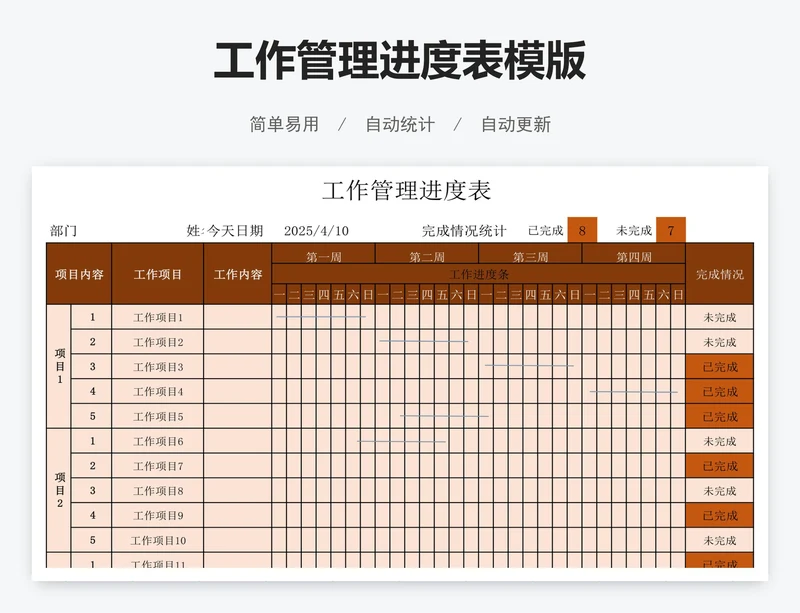This screenshot has width=800, height=613.
Task: Select the number 4 cell beside 工作项目9
Action: pos(92,515)
